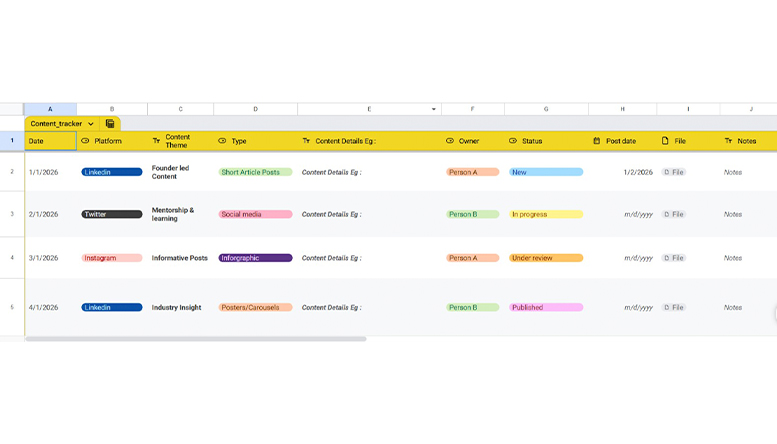Select column G header
777x444 pixels.
point(546,109)
